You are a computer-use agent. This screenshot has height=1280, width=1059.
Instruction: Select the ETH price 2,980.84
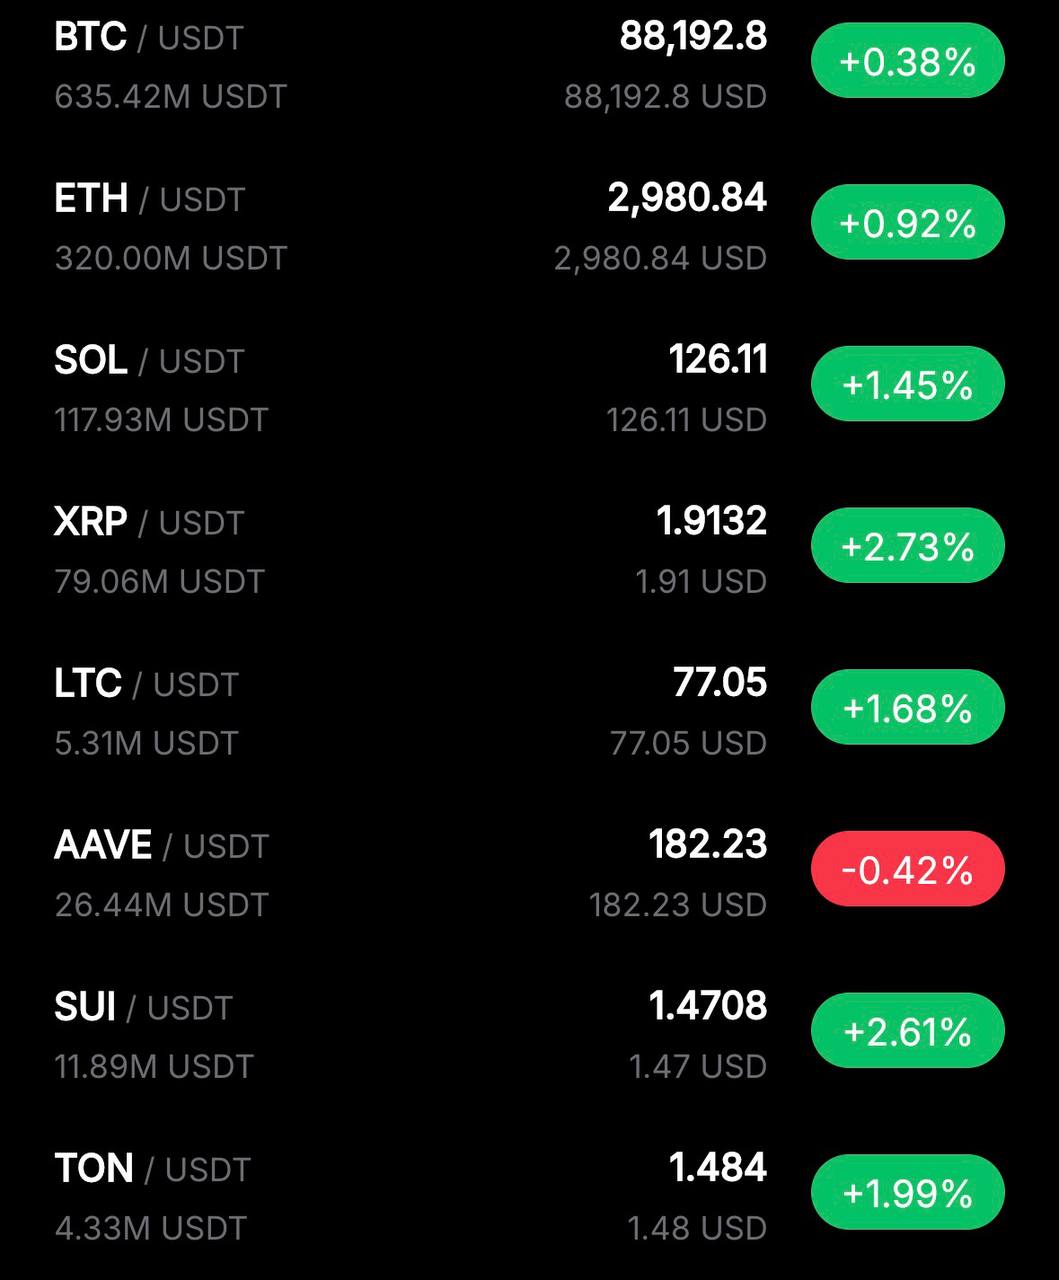[687, 198]
